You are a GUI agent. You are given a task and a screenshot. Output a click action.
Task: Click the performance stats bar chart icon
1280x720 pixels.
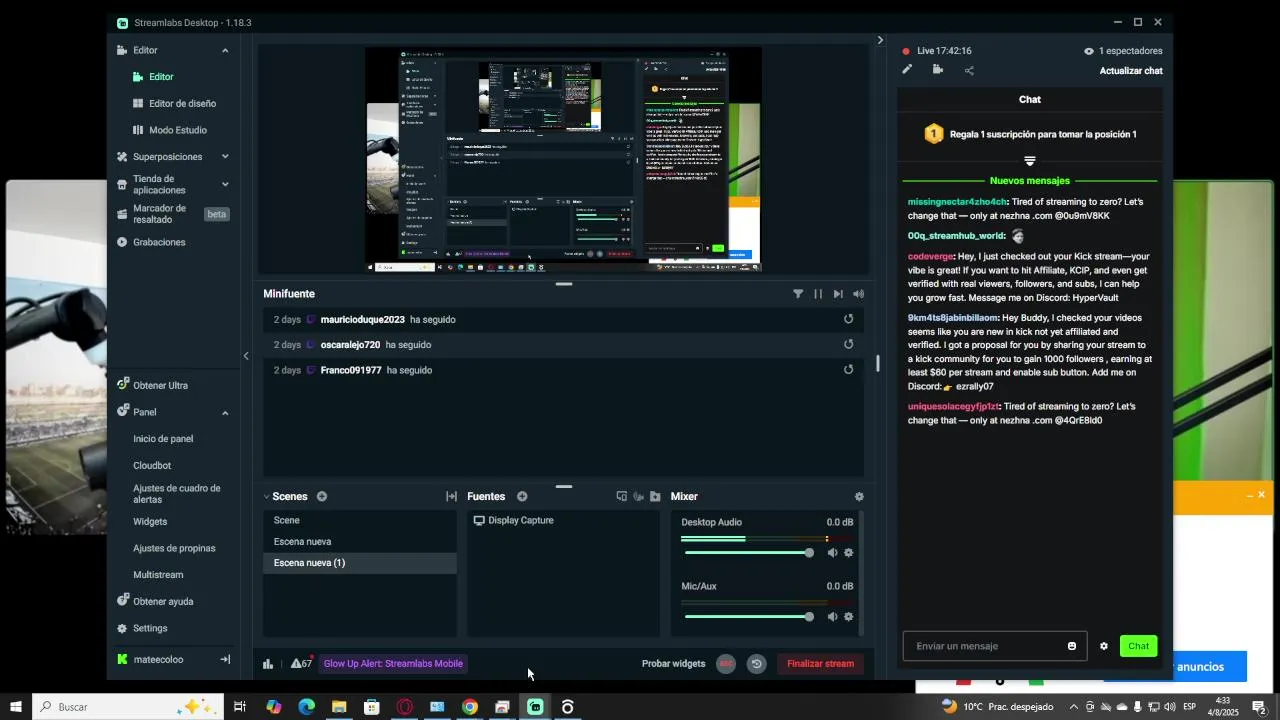(x=268, y=663)
